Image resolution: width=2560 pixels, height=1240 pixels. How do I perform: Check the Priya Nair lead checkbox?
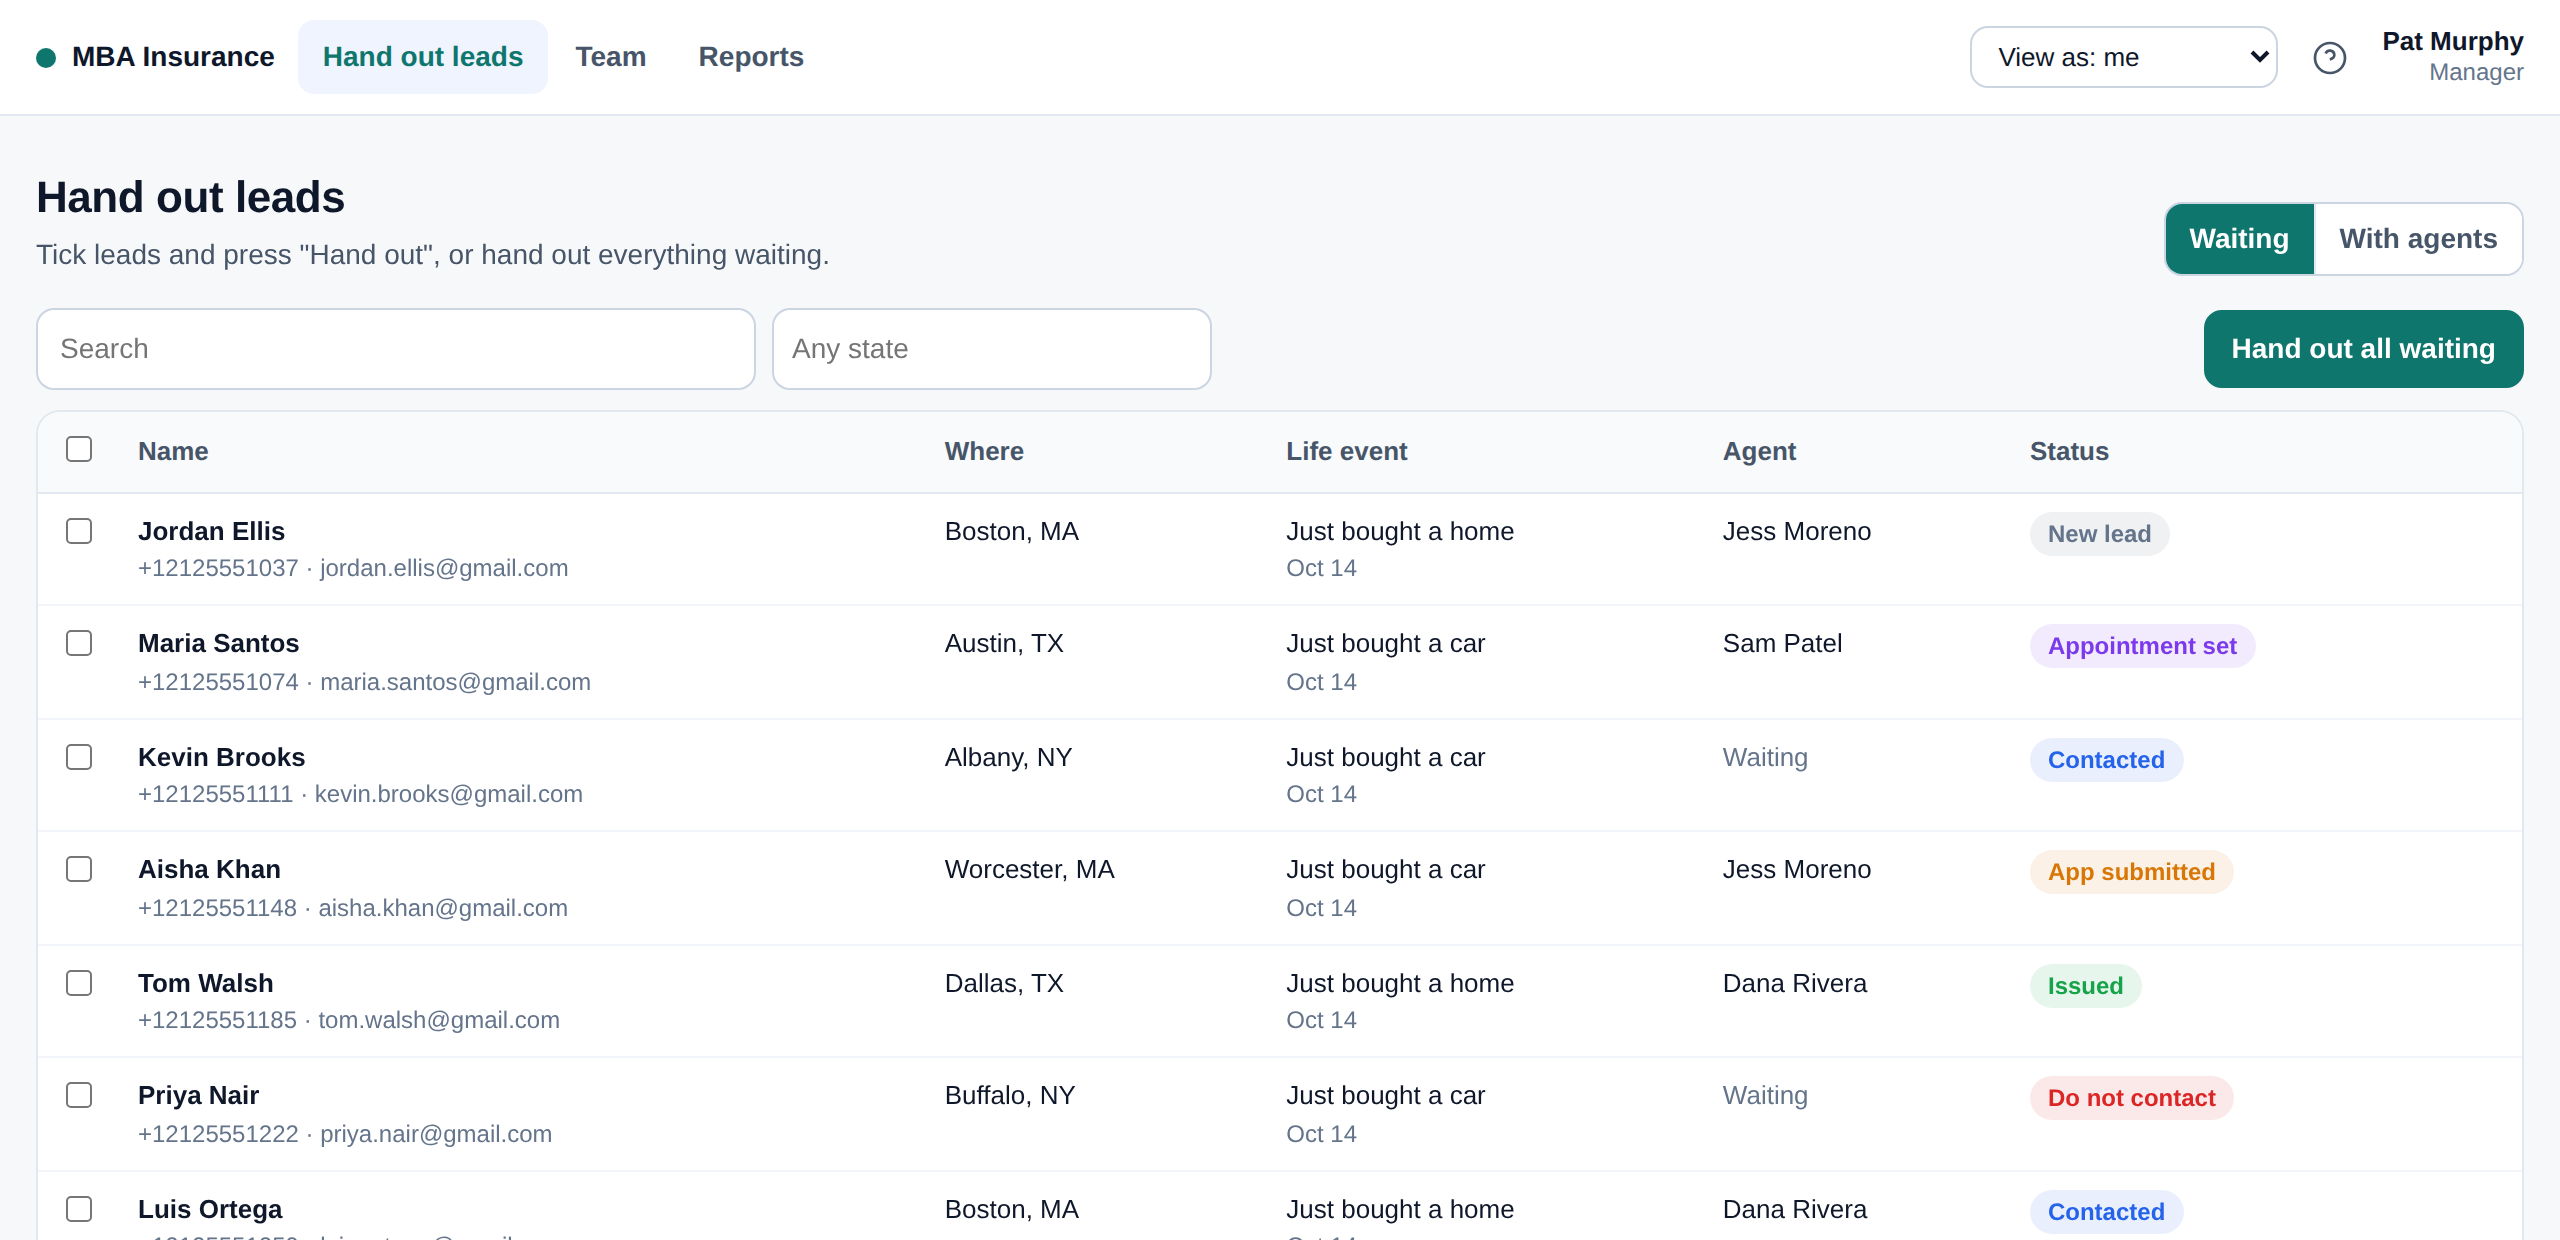pyautogui.click(x=79, y=1095)
